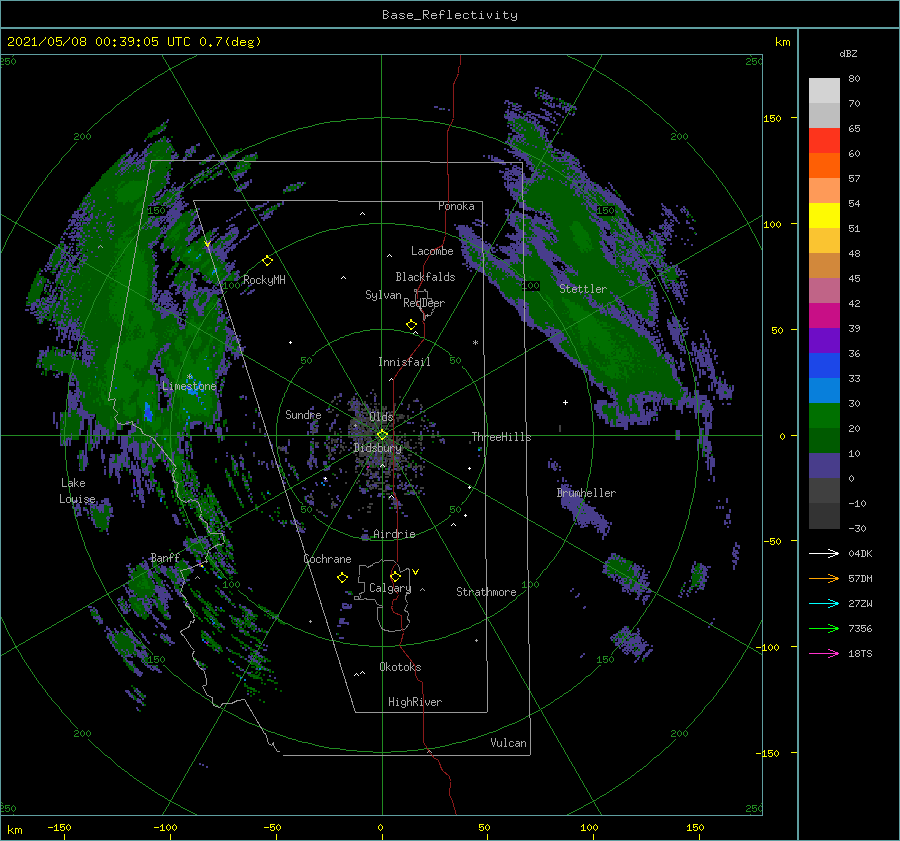The height and width of the screenshot is (841, 900).
Task: Pick the light orange 54-57 dBZ swatch
Action: (824, 191)
